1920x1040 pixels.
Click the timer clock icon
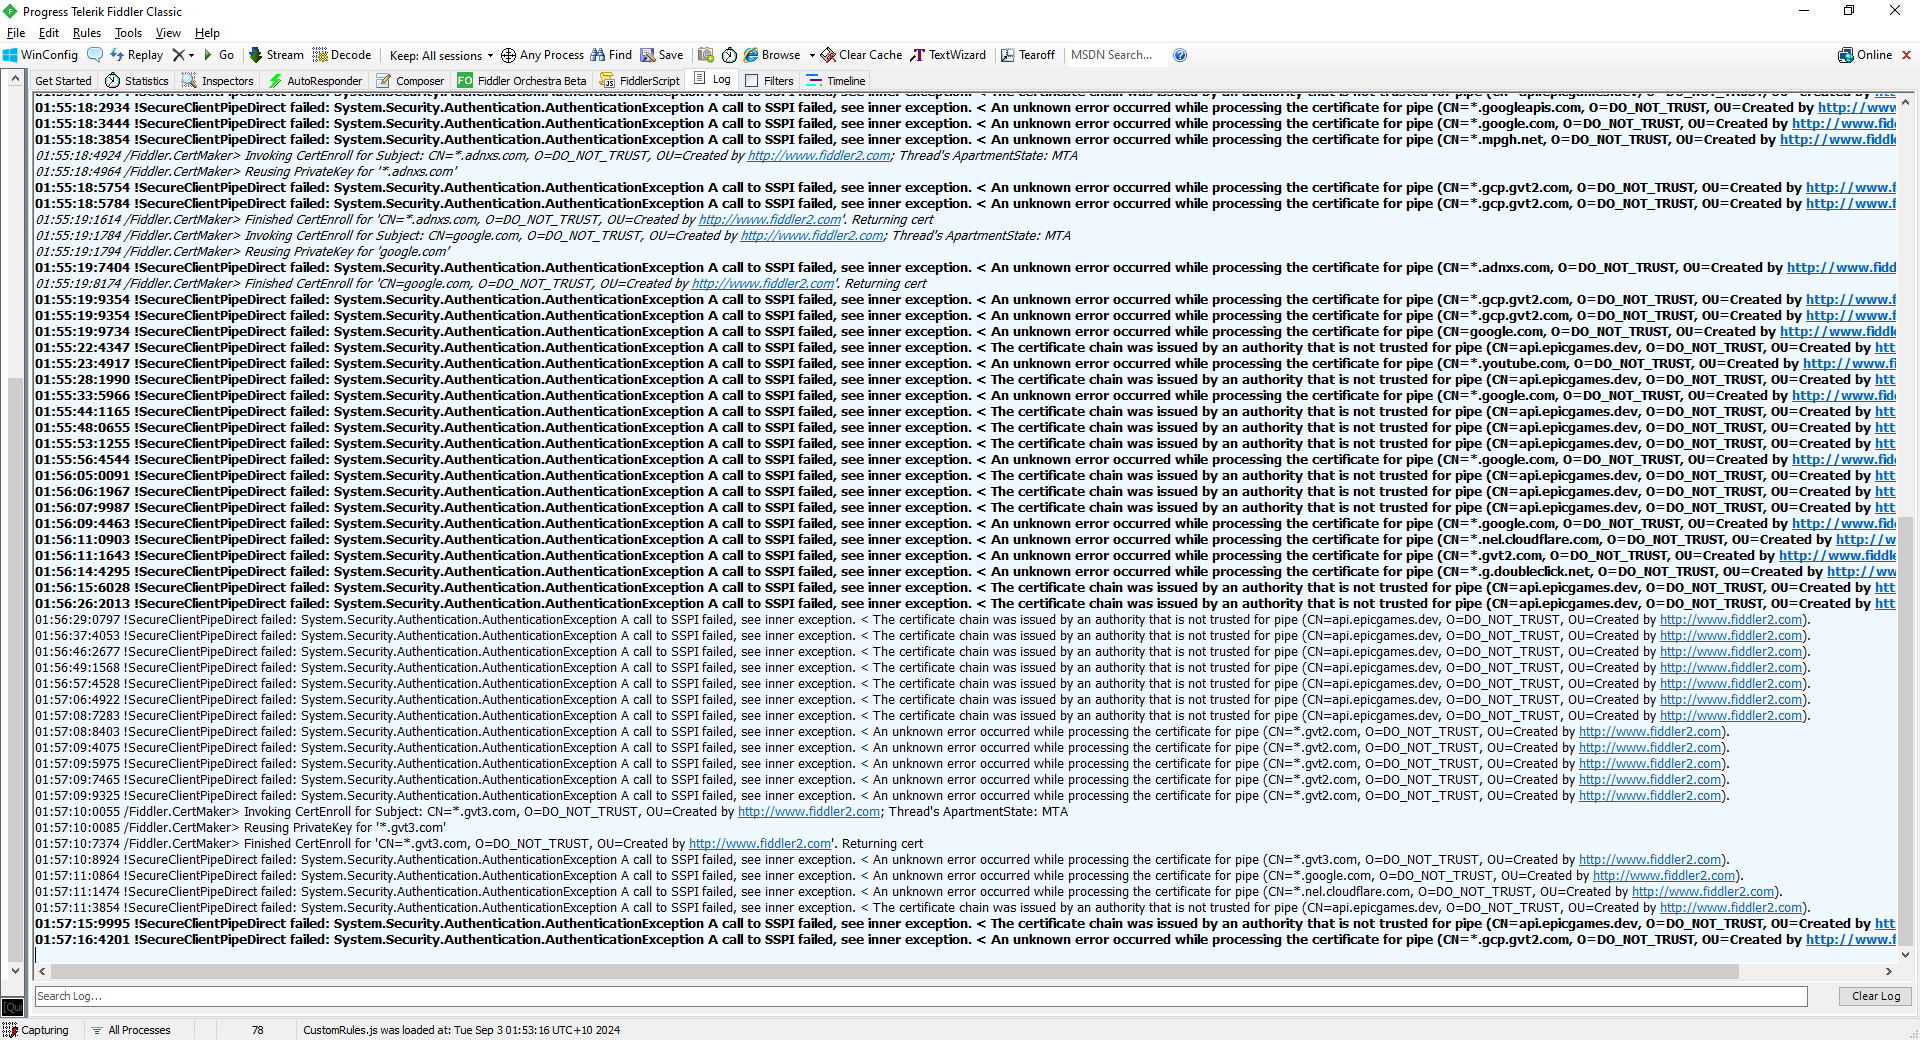click(x=729, y=55)
